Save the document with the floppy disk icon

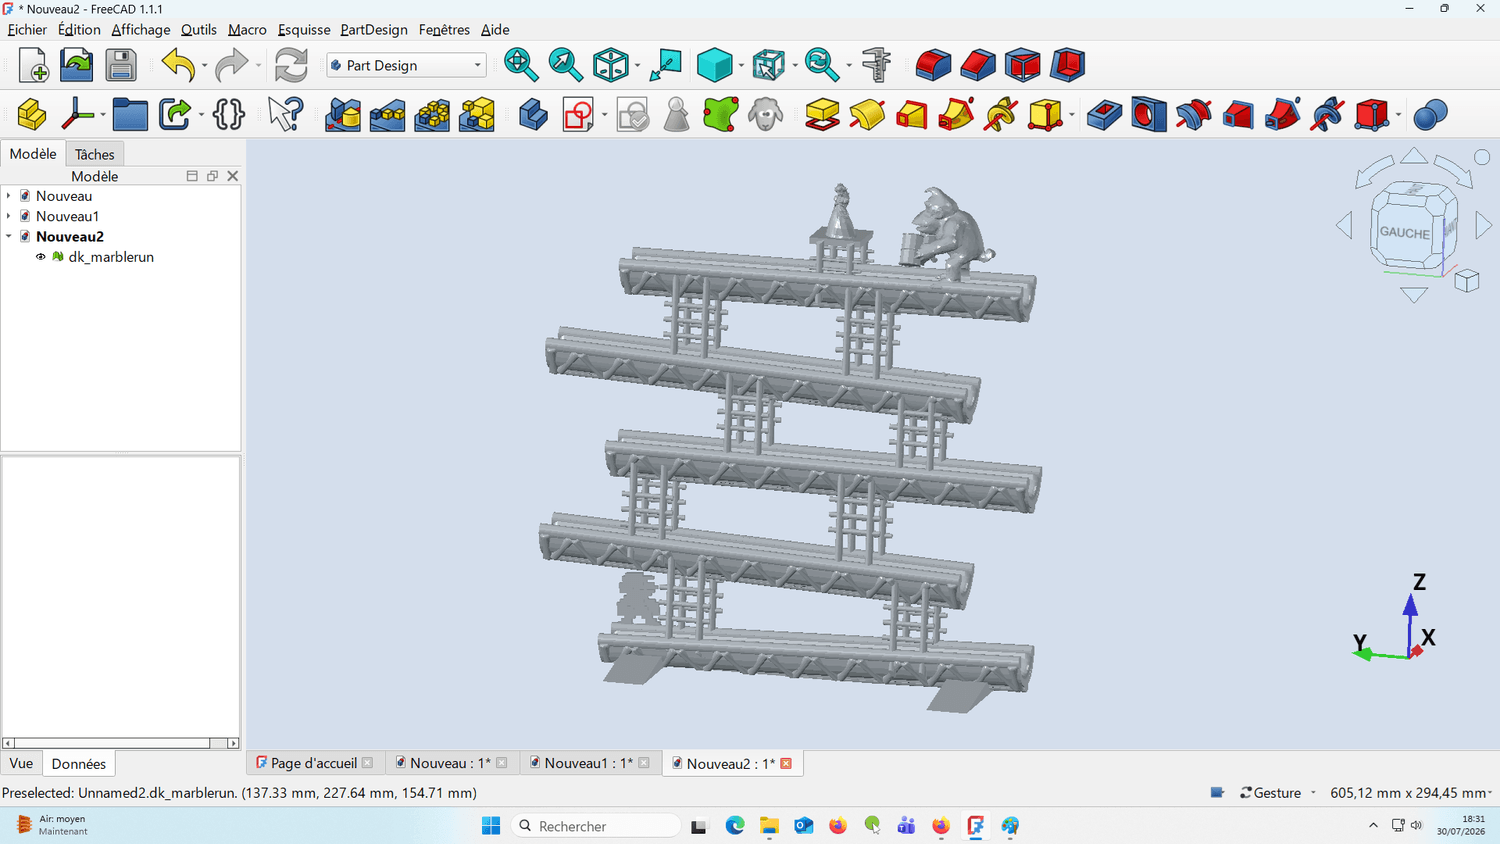coord(121,65)
